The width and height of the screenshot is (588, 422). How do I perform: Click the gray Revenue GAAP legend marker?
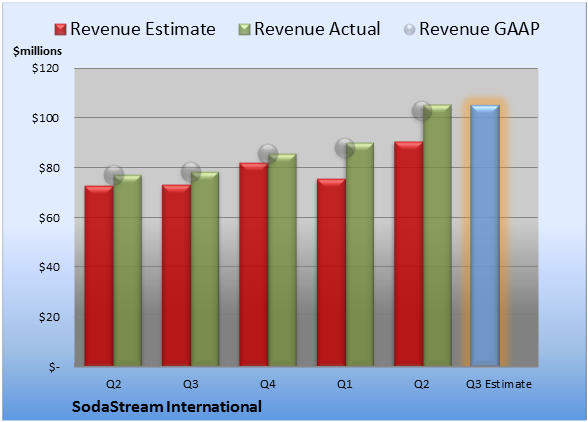pos(410,30)
